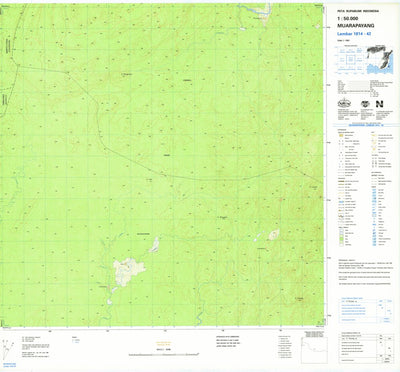Click the Sulawesi island location inset map
400x372 pixels.
point(379,60)
